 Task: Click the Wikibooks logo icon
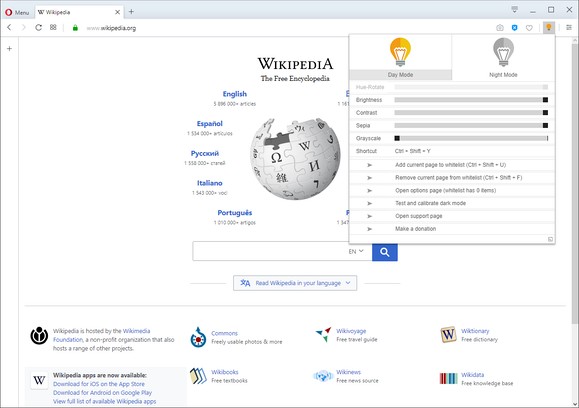pyautogui.click(x=198, y=376)
